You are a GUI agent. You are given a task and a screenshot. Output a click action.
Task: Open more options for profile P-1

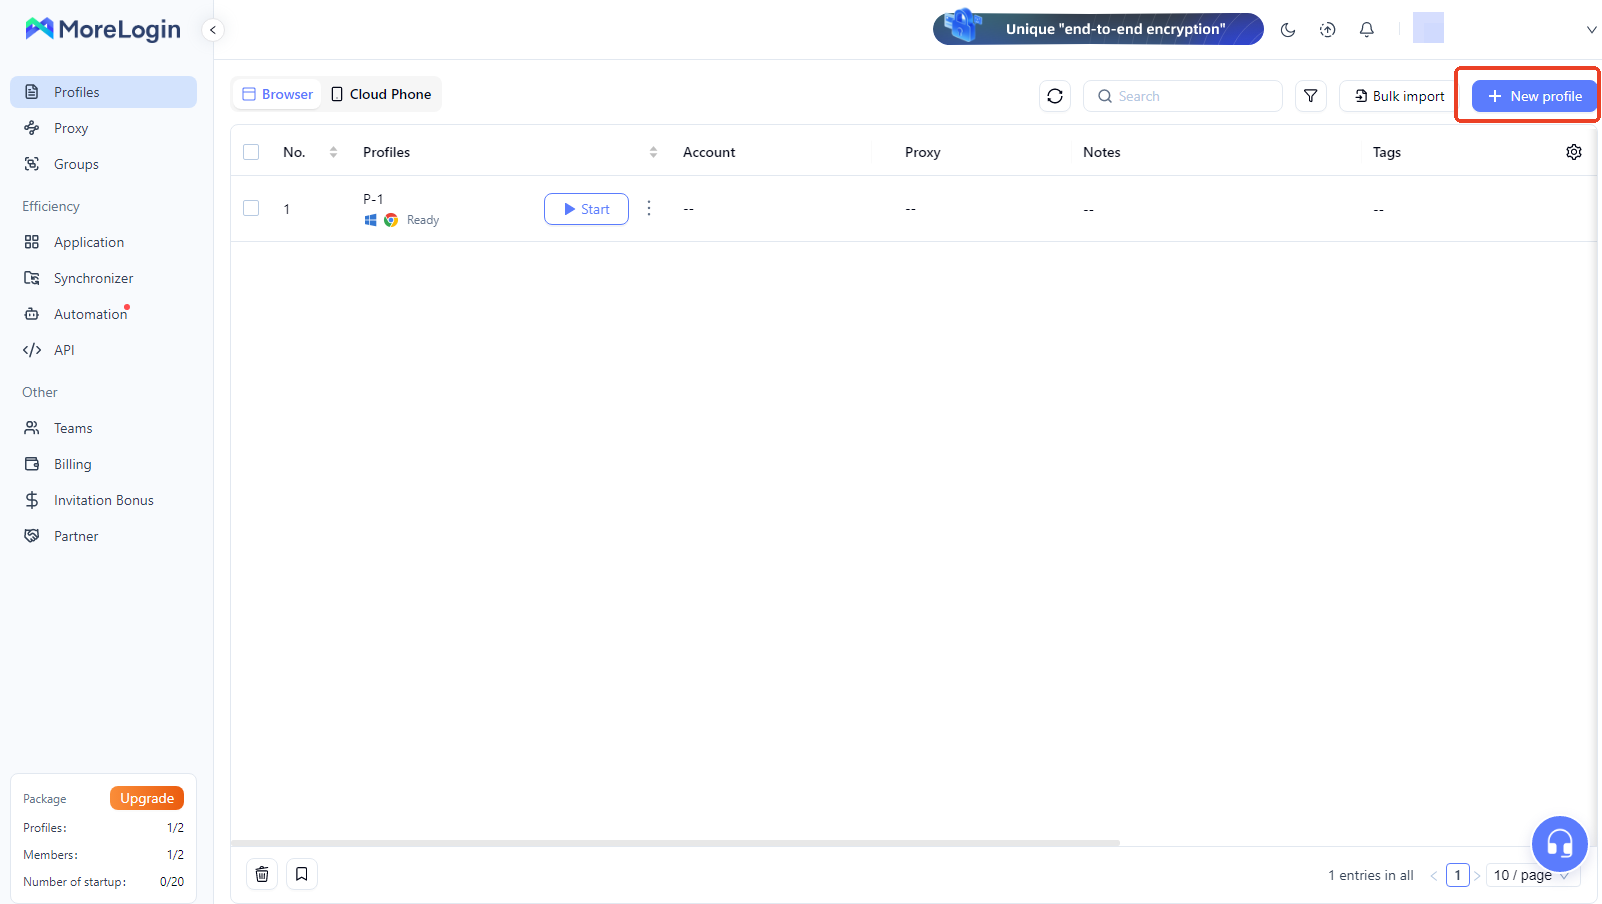(x=649, y=208)
